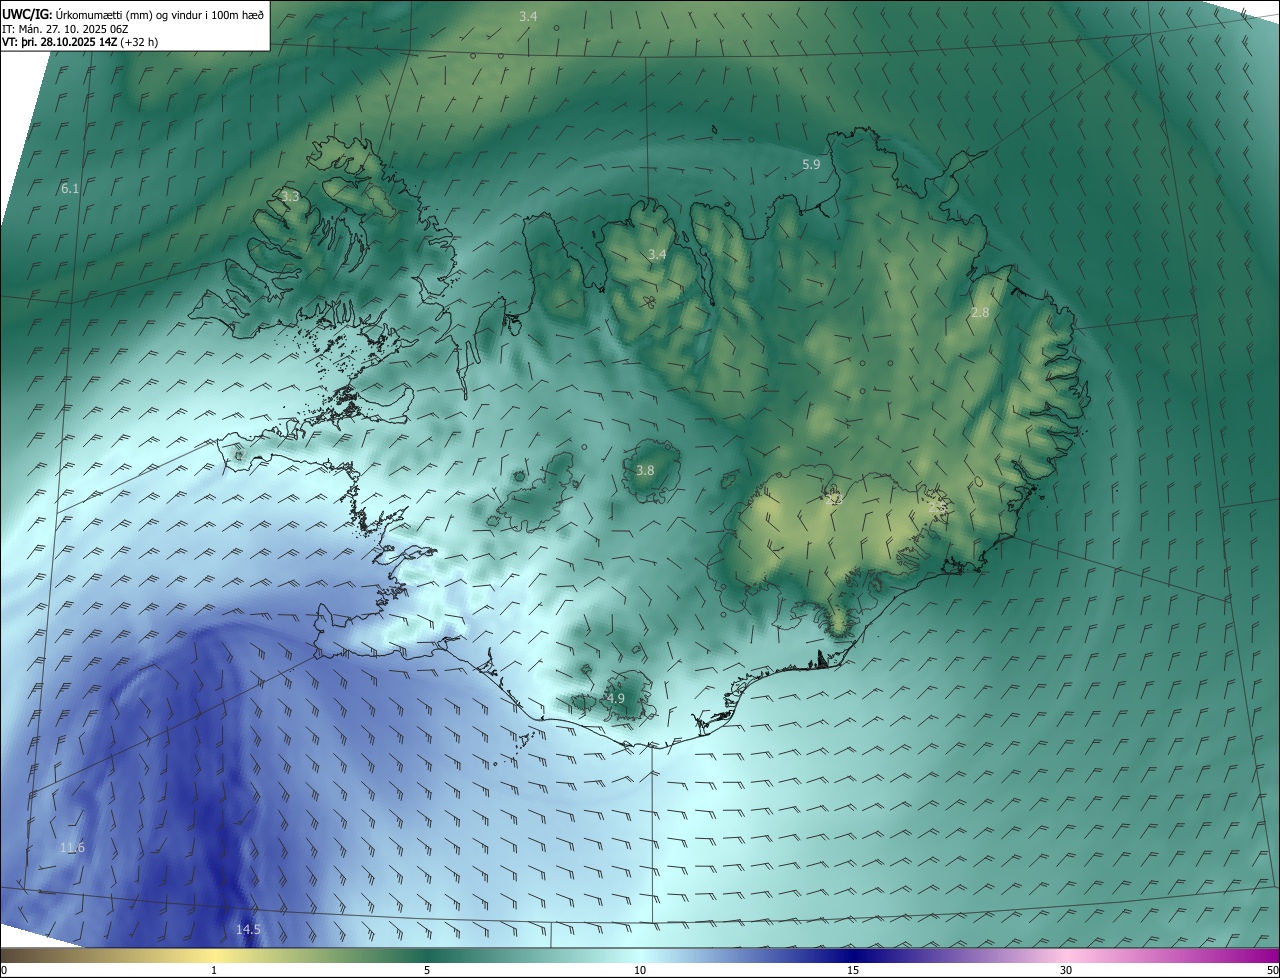Click the 2.3 value on Vatnajökull glacier
Screen dimensions: 1280x978
834,499
